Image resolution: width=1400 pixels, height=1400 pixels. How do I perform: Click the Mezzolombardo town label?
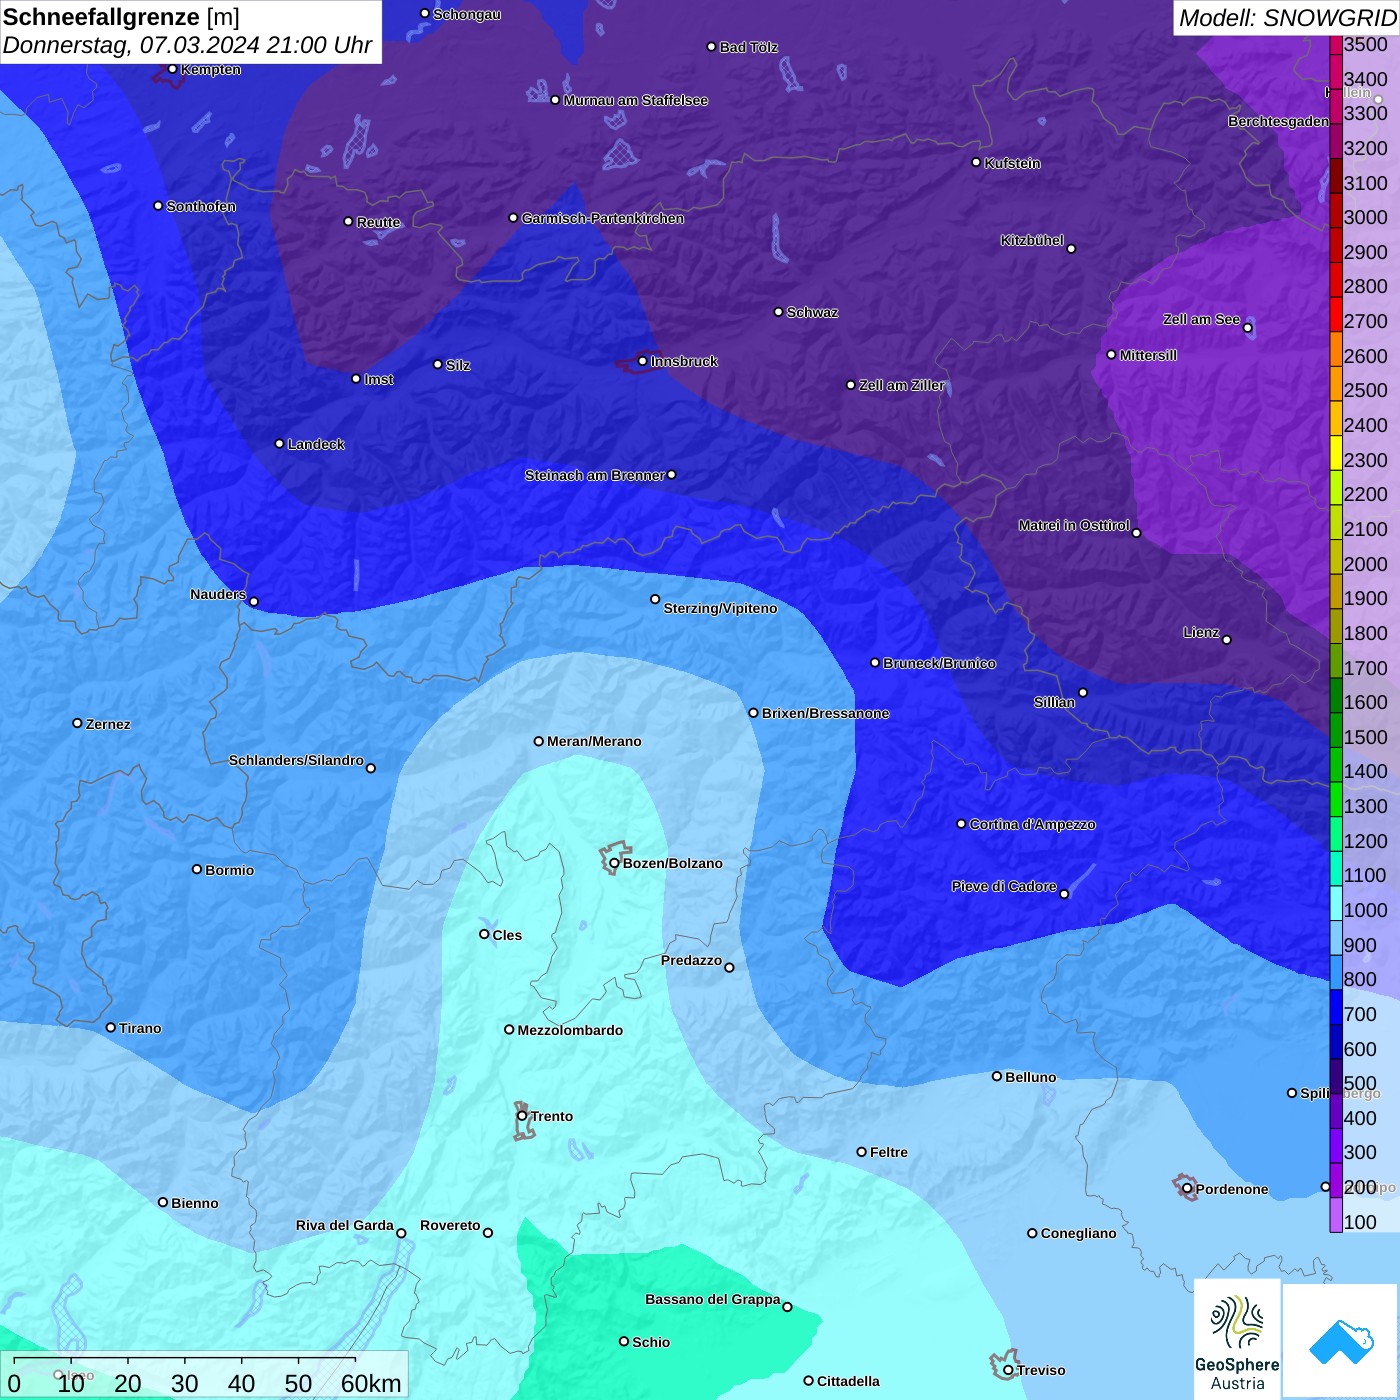tap(570, 1030)
